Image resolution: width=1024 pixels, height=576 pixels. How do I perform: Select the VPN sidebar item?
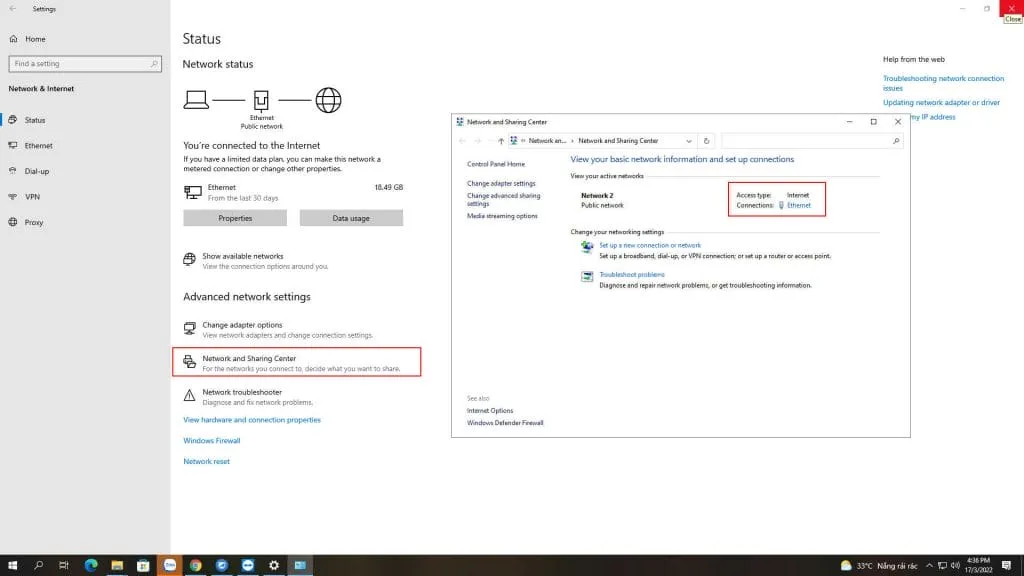pos(32,197)
